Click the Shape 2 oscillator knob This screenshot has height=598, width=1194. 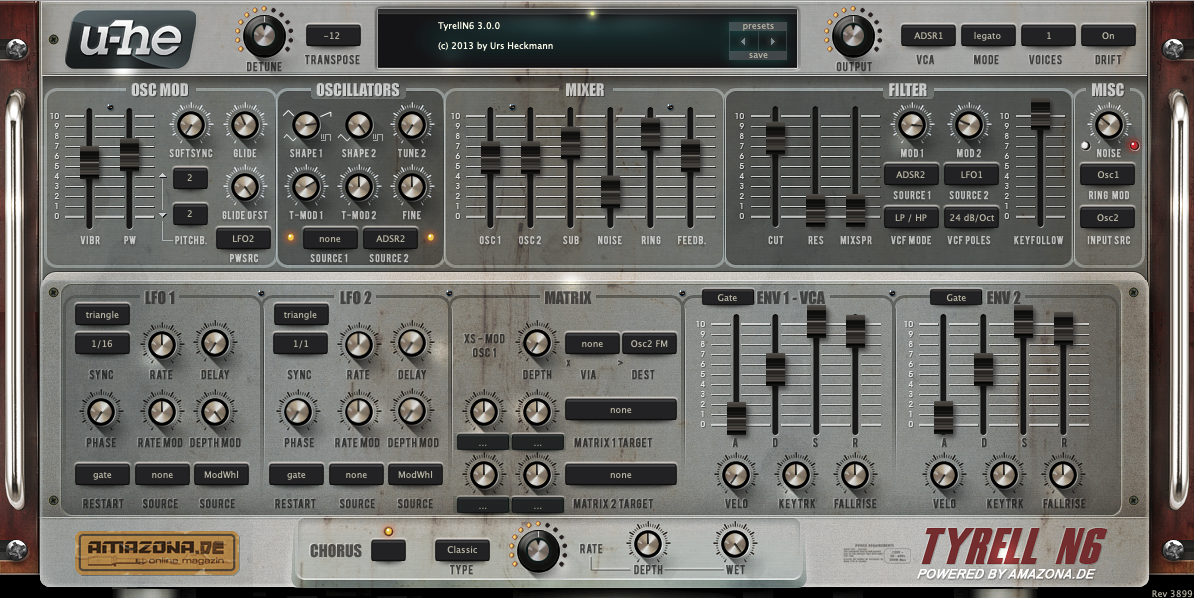click(x=359, y=124)
